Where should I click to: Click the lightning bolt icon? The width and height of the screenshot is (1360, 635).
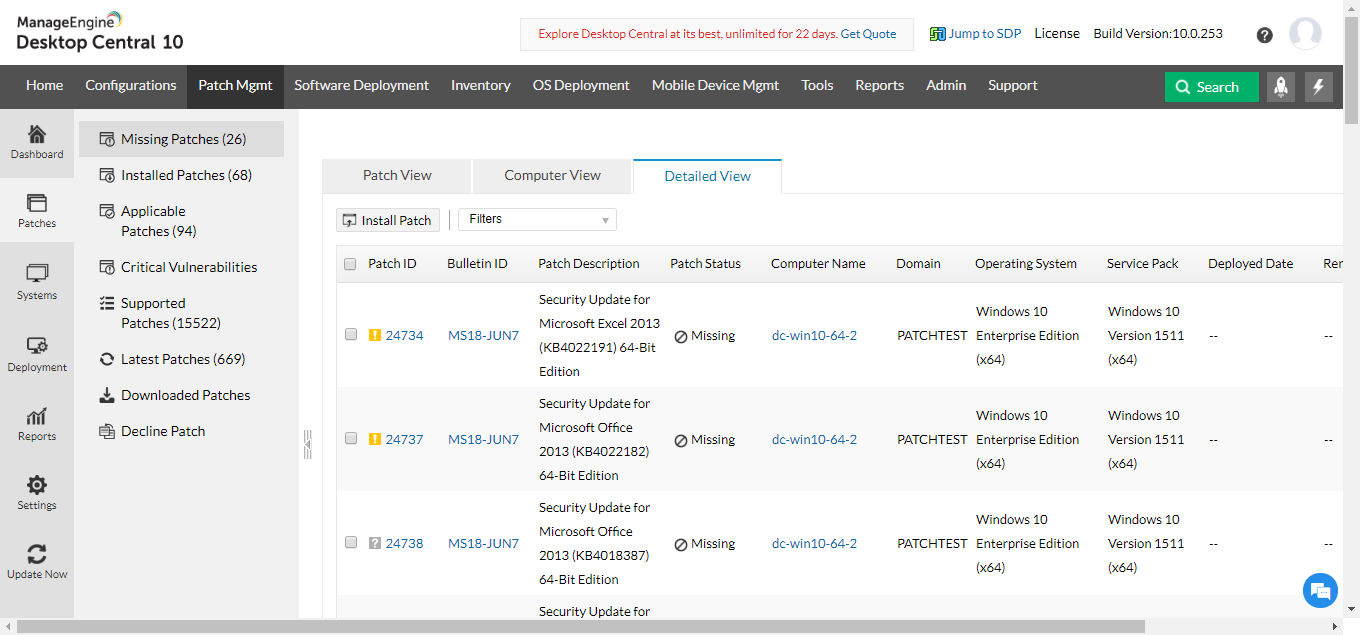pos(1318,87)
